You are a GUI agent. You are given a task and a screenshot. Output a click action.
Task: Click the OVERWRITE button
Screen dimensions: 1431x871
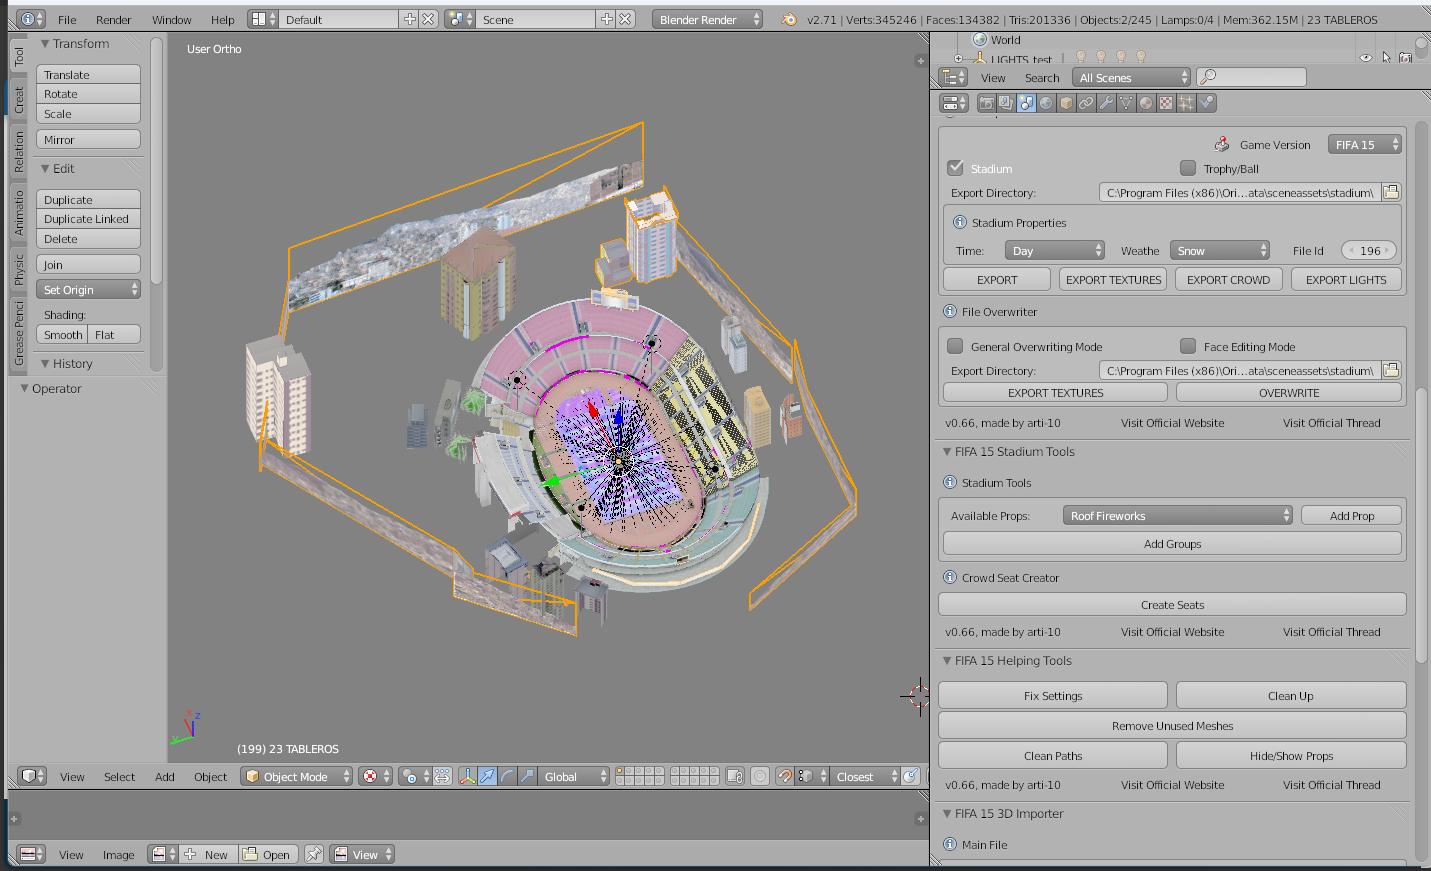click(x=1289, y=392)
